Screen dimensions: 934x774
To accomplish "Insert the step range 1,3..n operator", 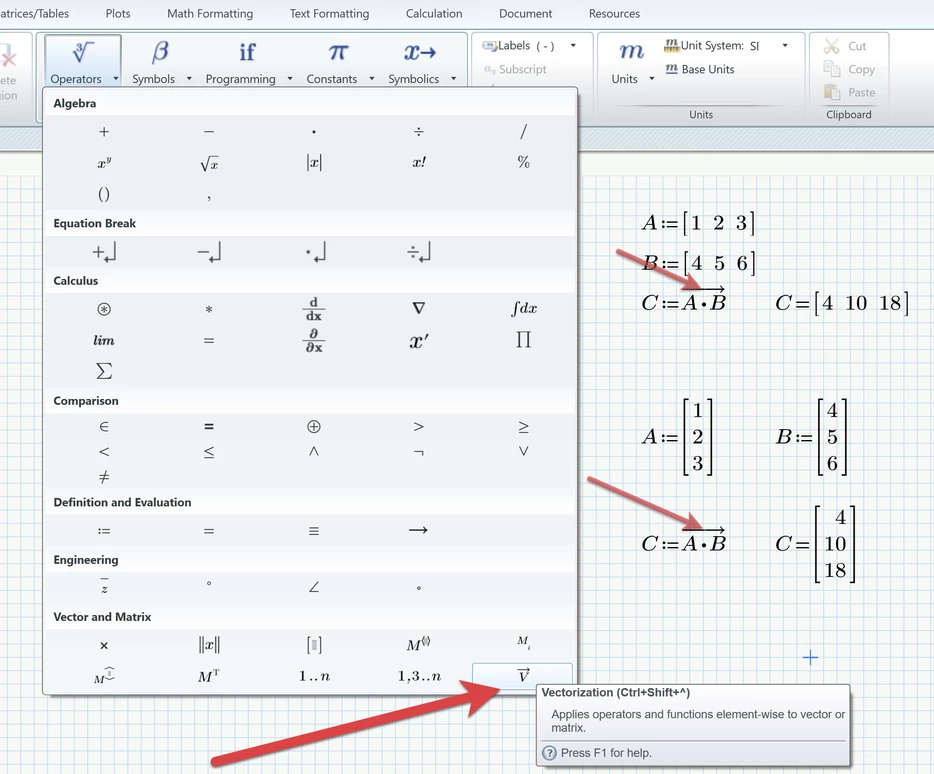I will tap(419, 676).
